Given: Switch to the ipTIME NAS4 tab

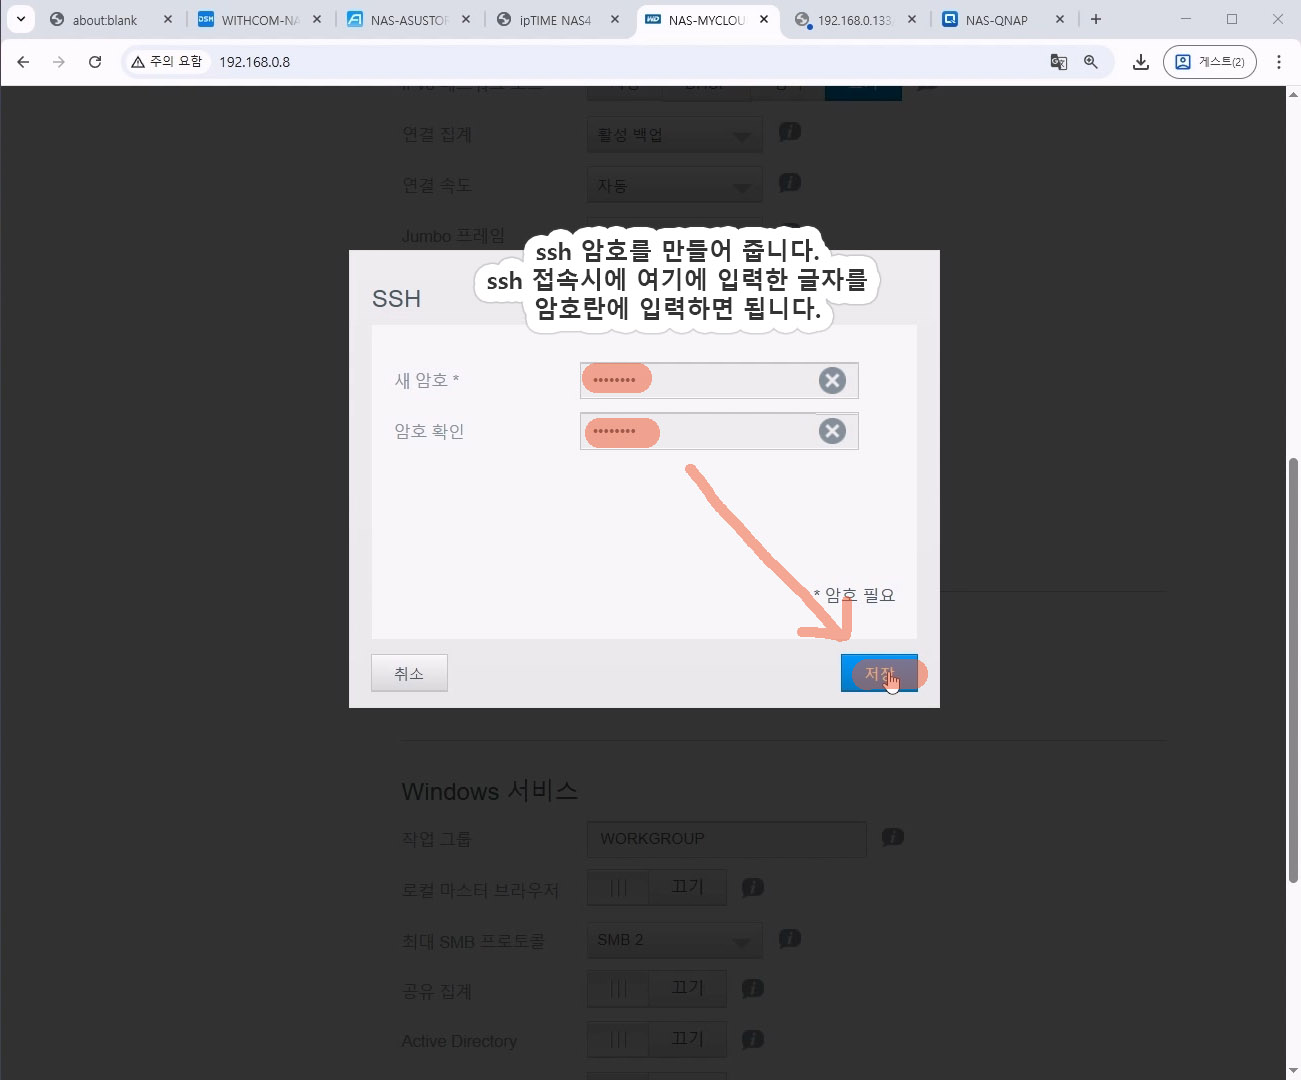Looking at the screenshot, I should tap(555, 20).
